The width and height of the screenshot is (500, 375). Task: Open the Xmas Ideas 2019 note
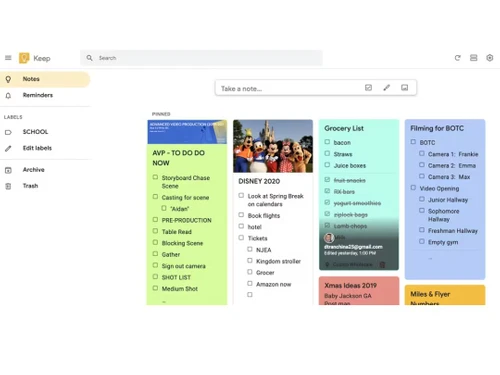point(359,291)
